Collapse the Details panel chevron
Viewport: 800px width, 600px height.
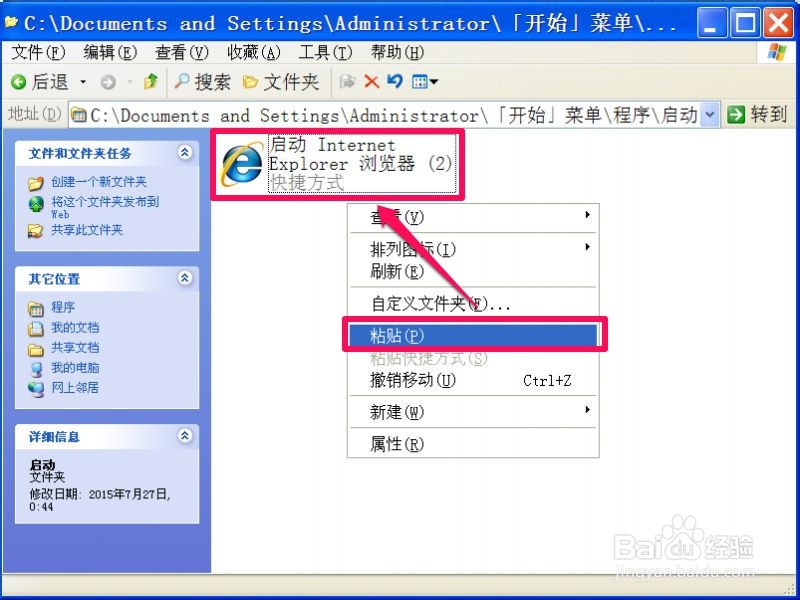click(185, 436)
